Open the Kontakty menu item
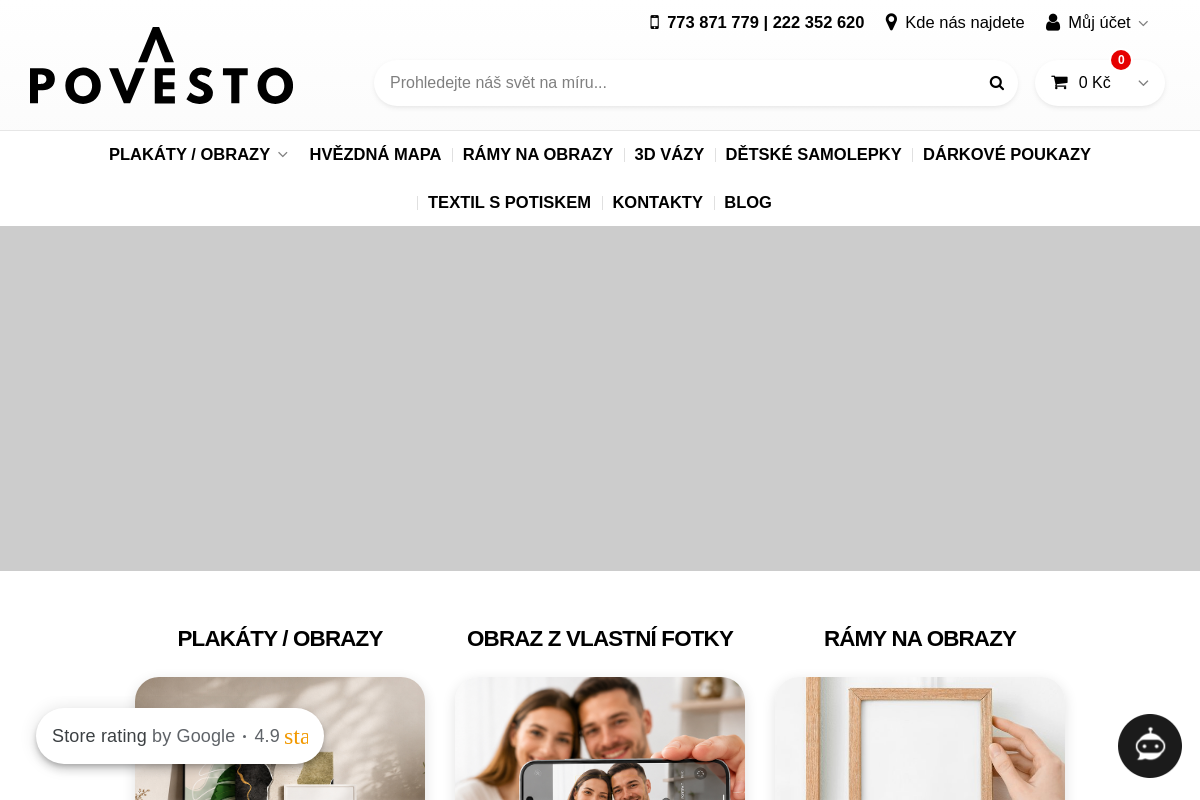The image size is (1200, 800). tap(657, 203)
